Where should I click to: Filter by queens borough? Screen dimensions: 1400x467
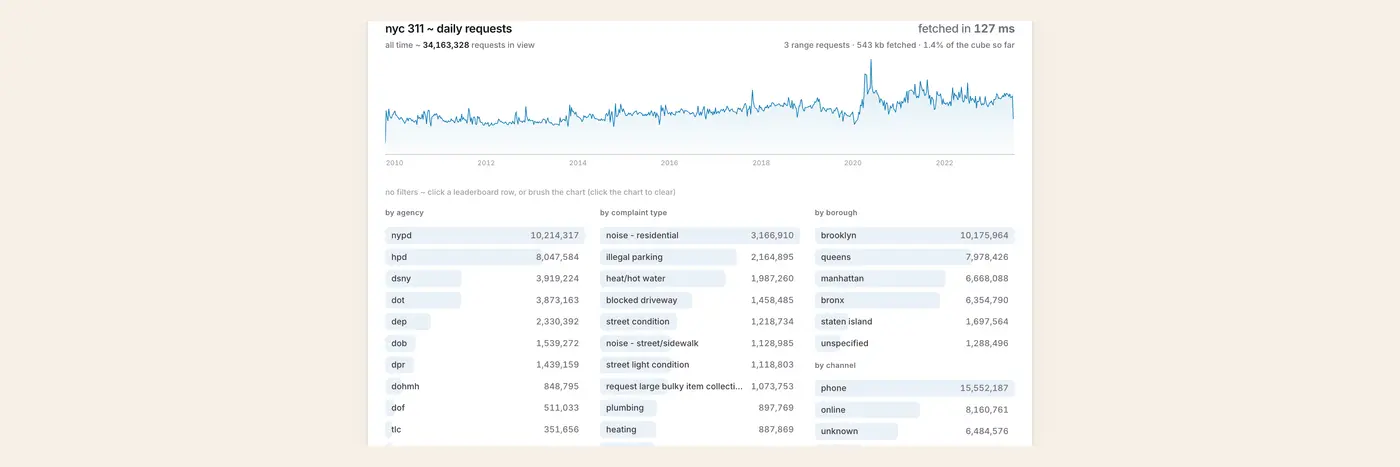coord(915,257)
